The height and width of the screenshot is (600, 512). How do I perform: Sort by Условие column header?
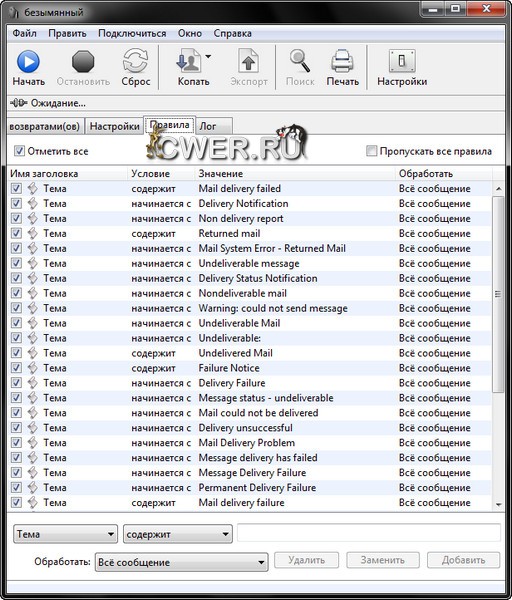point(161,173)
